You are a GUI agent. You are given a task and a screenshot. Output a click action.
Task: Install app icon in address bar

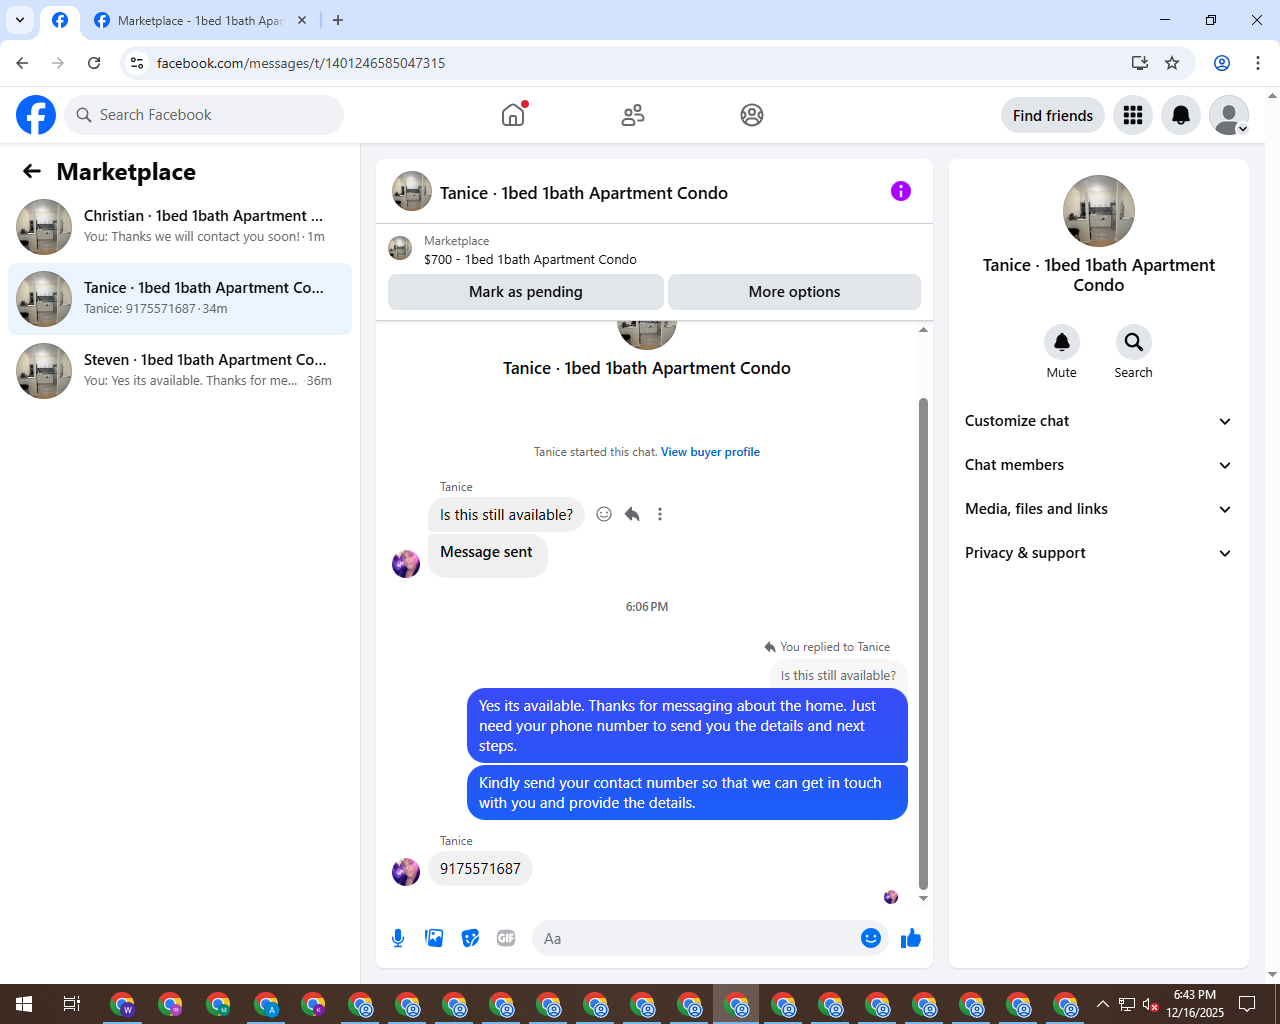click(x=1140, y=63)
